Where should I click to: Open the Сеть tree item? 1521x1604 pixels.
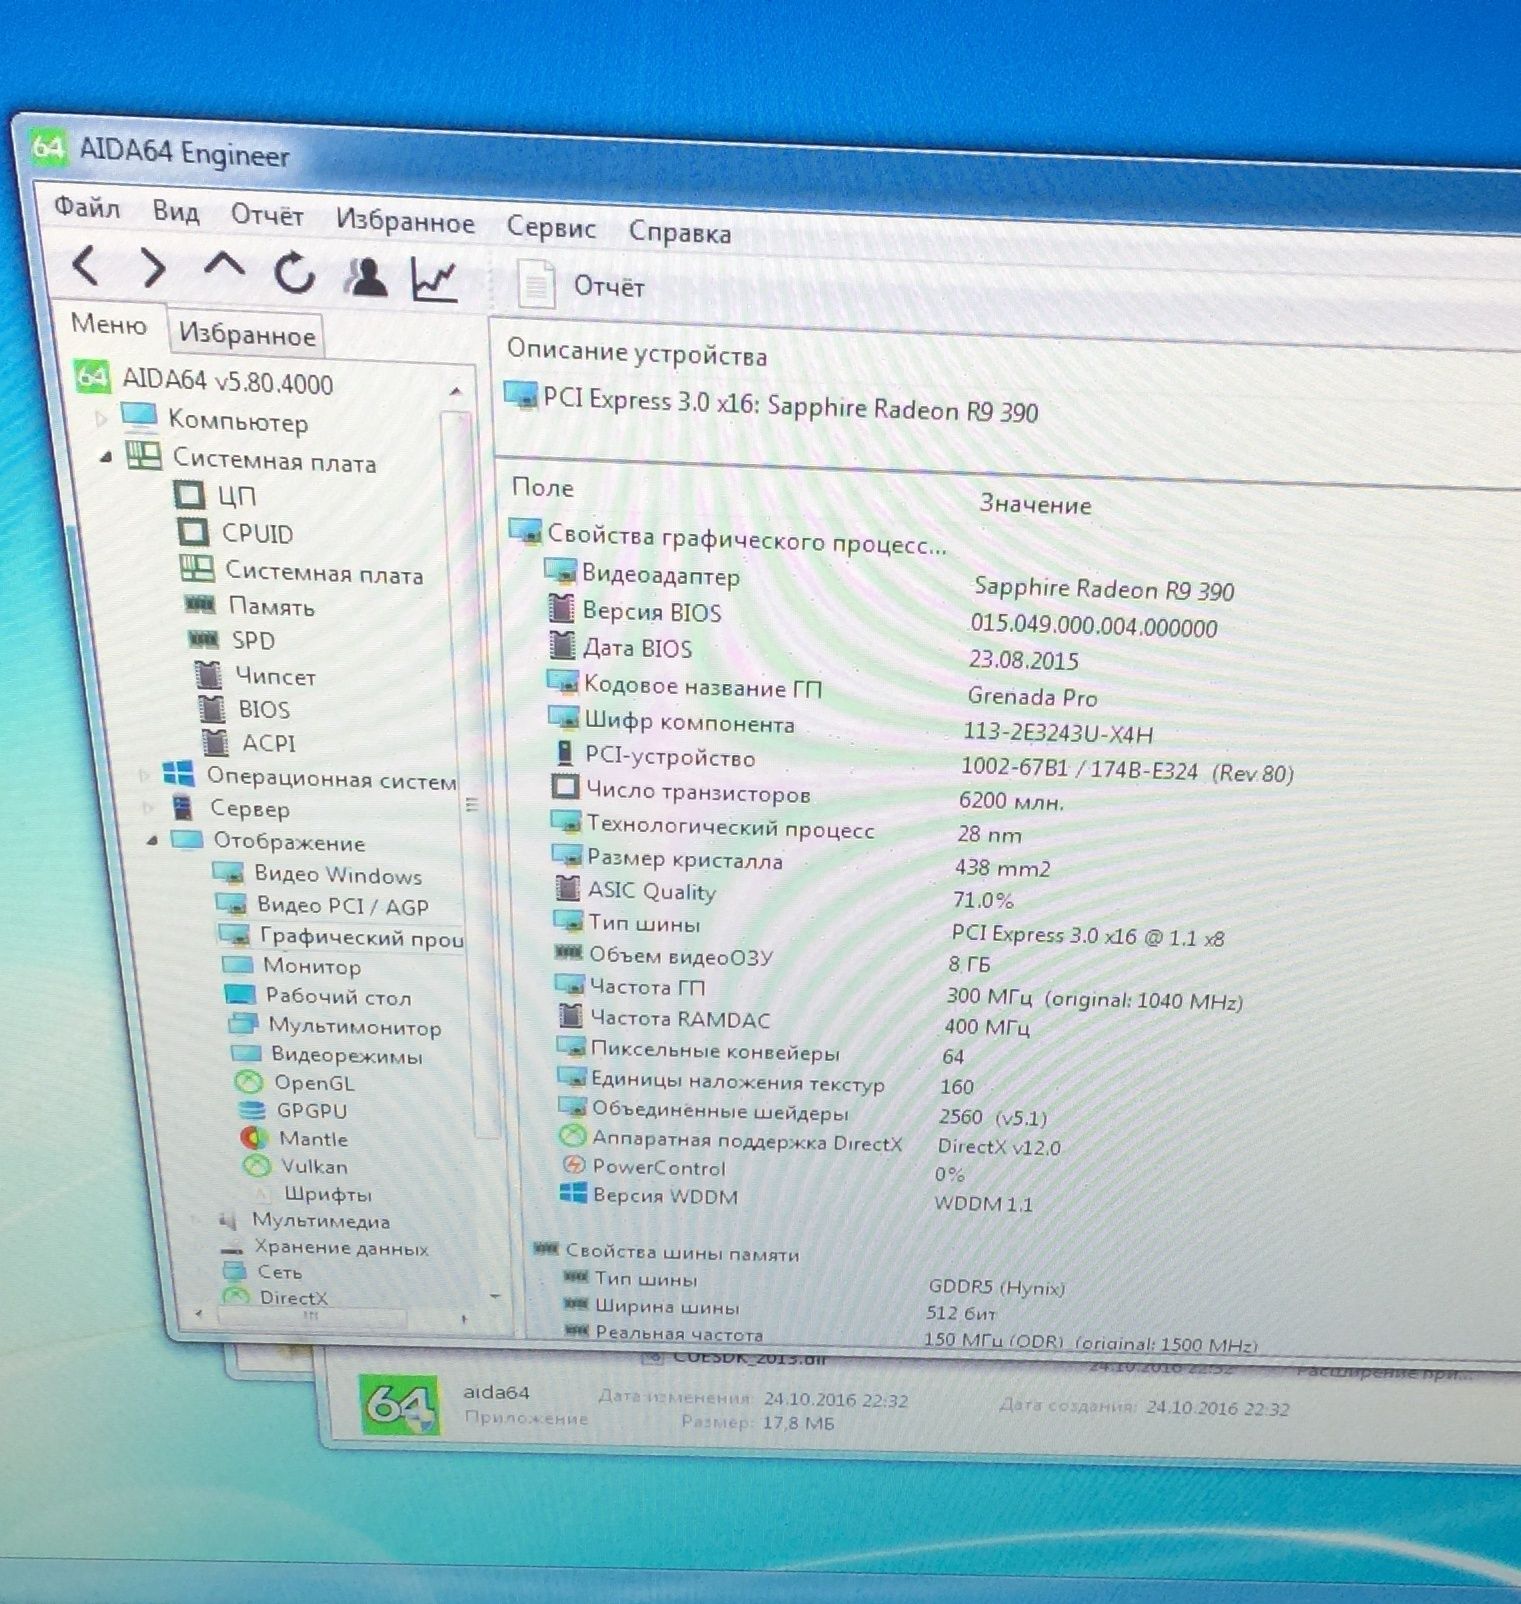click(x=263, y=1272)
